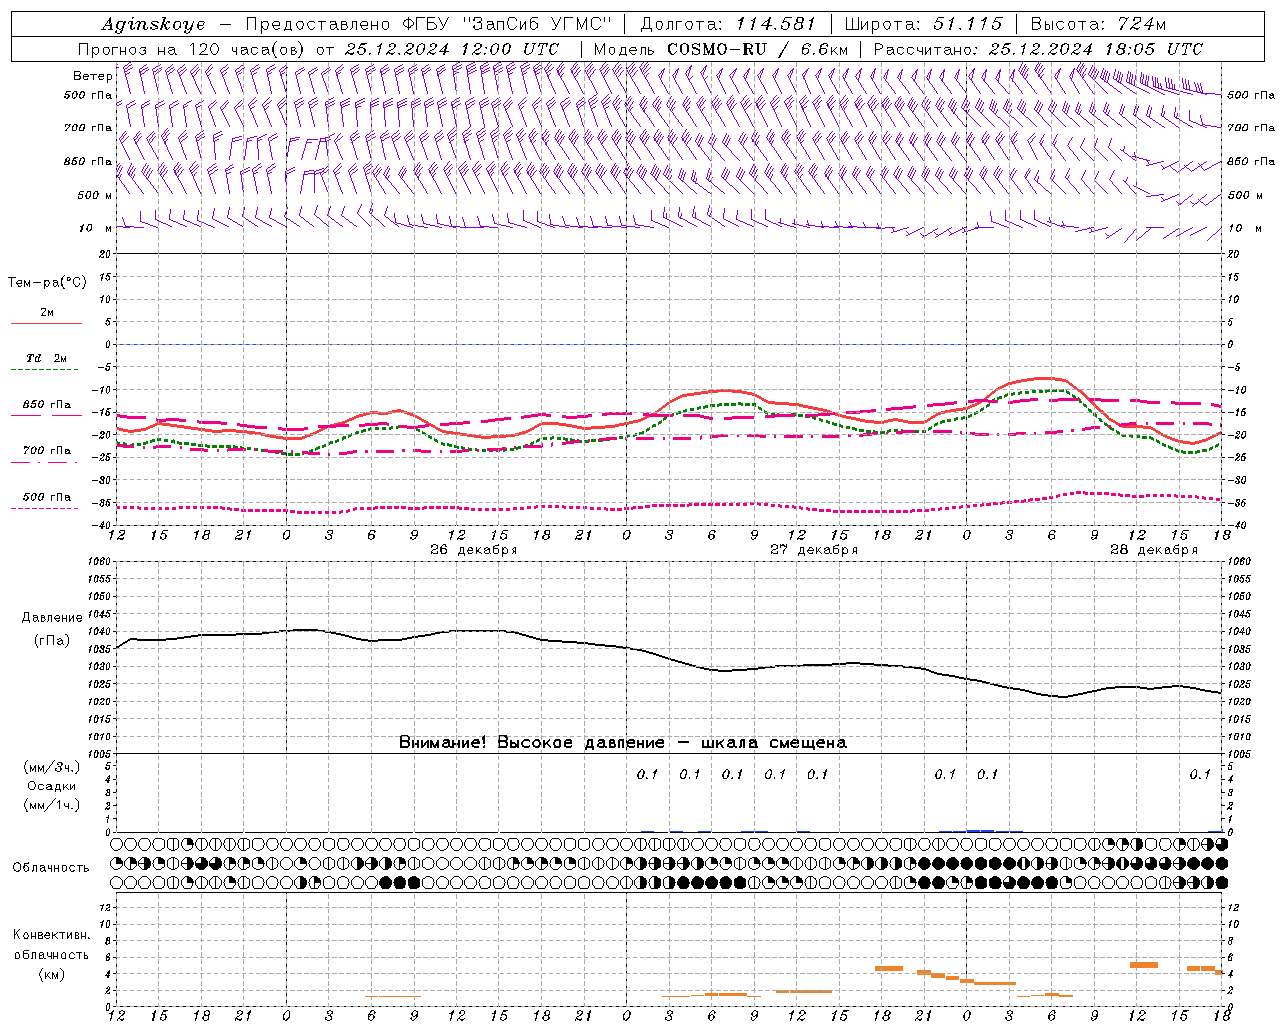
Task: Click the "500 гПа" entry in temperature legend
Action: [x=46, y=497]
